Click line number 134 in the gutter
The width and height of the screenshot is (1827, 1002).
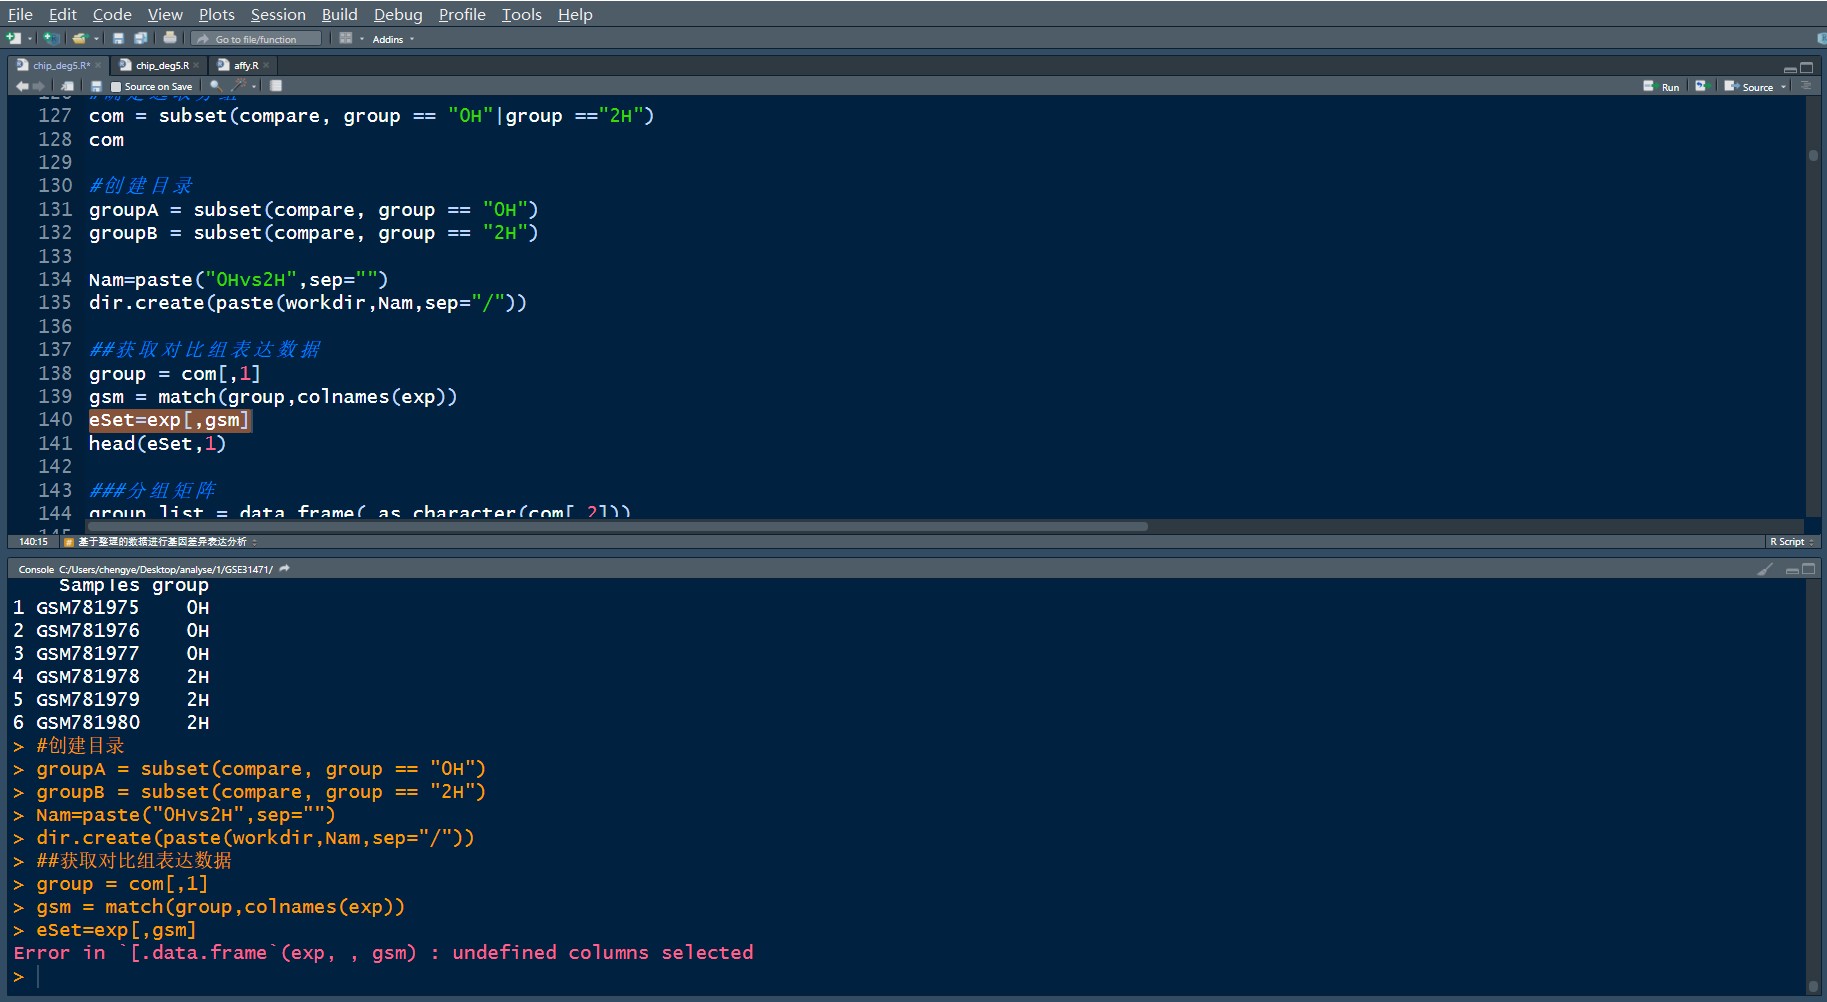(x=55, y=280)
